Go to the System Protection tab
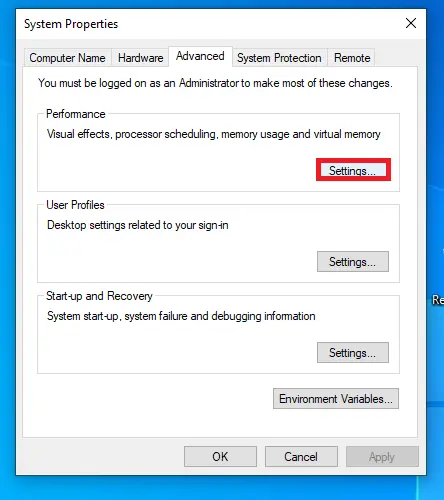This screenshot has height=500, width=444. click(279, 58)
